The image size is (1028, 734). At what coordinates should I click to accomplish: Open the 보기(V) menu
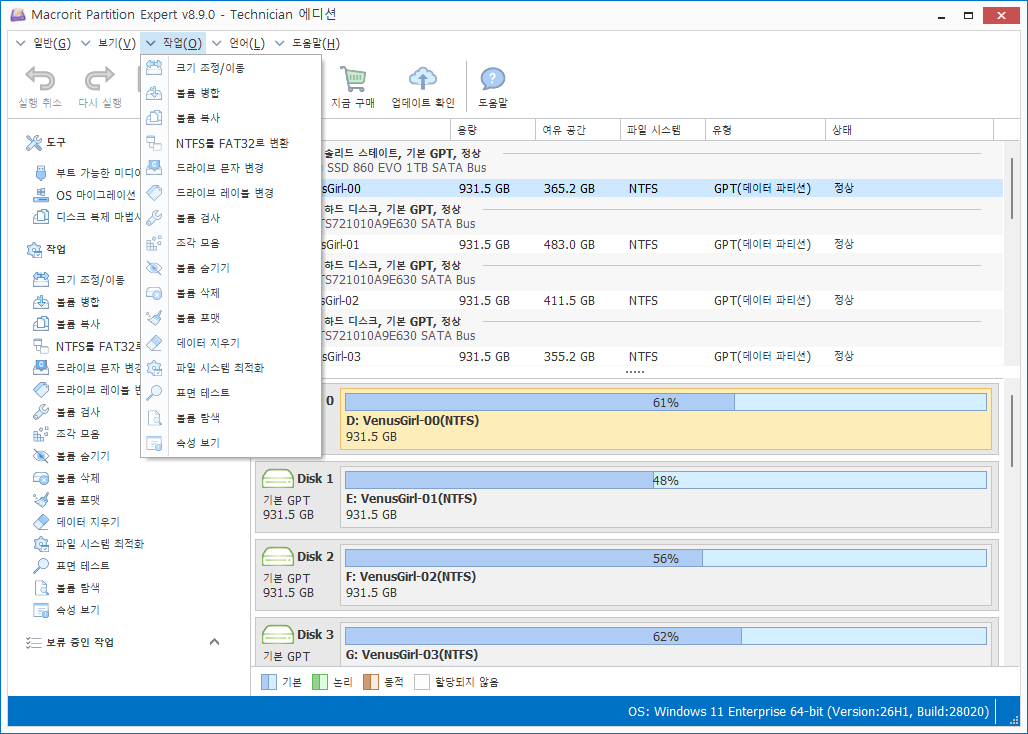tap(109, 43)
